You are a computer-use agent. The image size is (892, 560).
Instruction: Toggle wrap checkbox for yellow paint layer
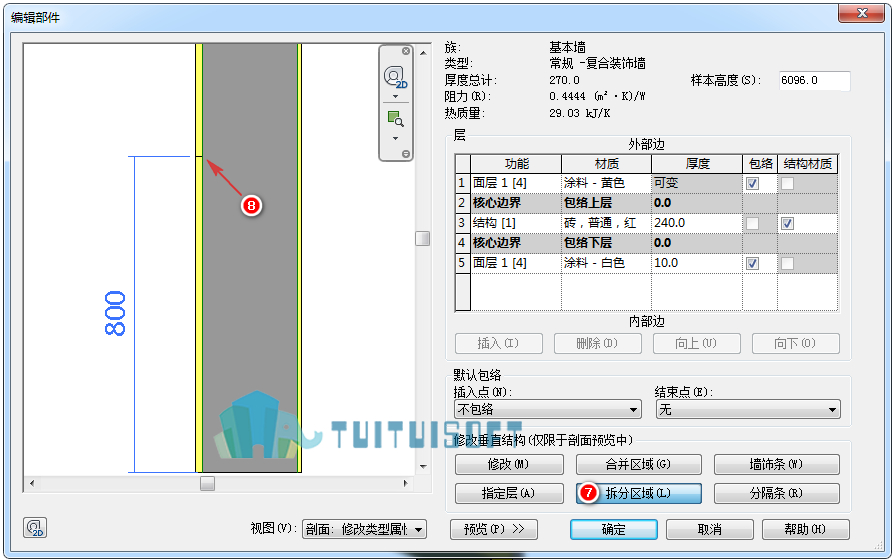coord(752,183)
